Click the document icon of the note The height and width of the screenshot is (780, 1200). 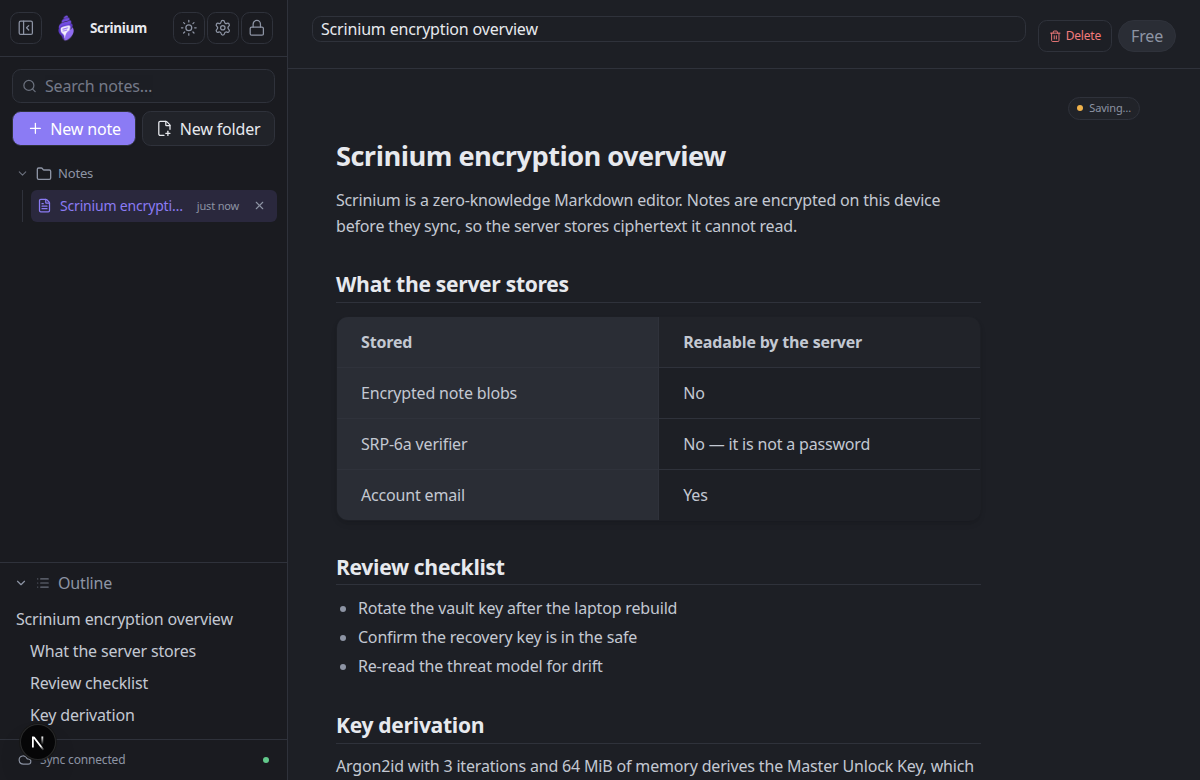click(x=44, y=206)
